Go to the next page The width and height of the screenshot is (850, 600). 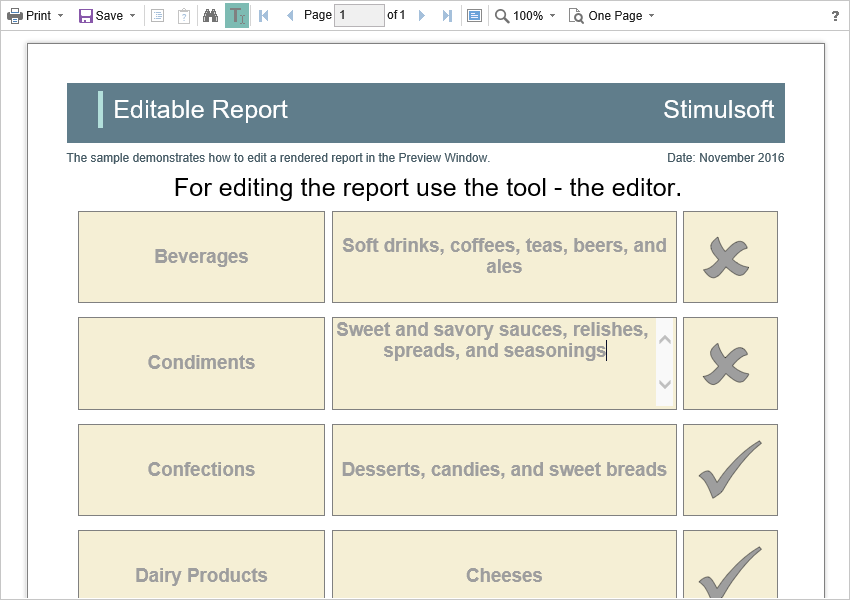pos(421,16)
